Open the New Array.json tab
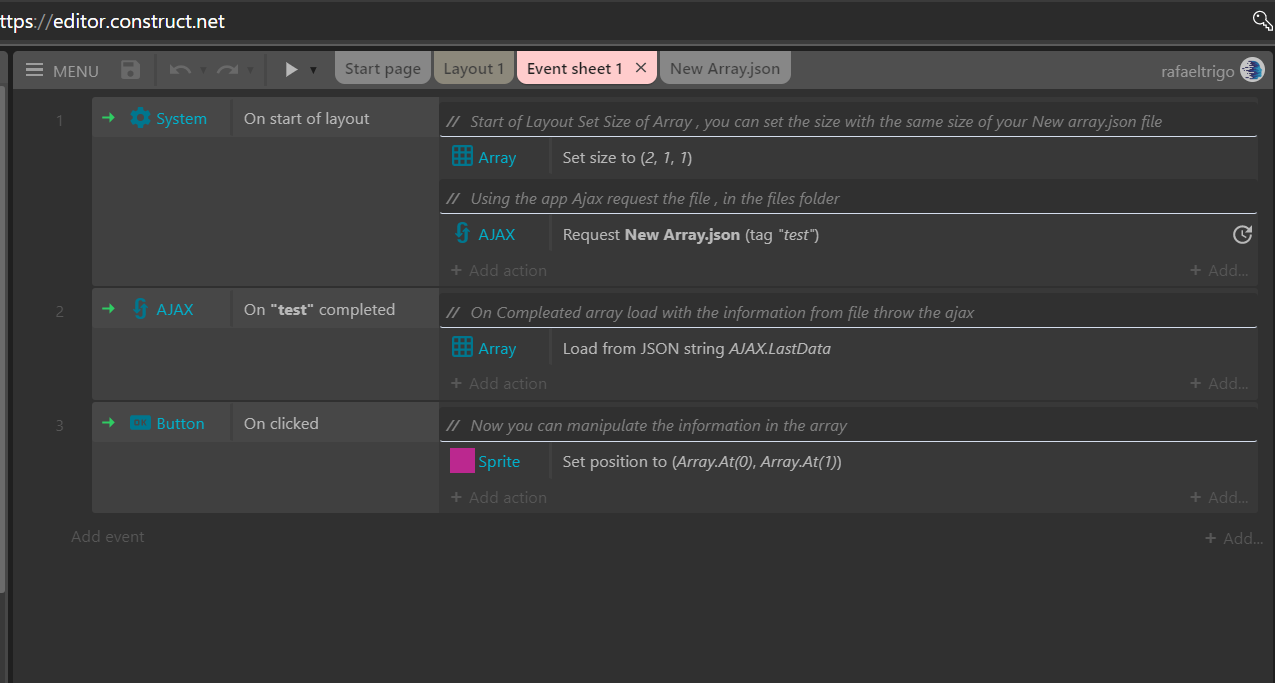 click(x=725, y=69)
